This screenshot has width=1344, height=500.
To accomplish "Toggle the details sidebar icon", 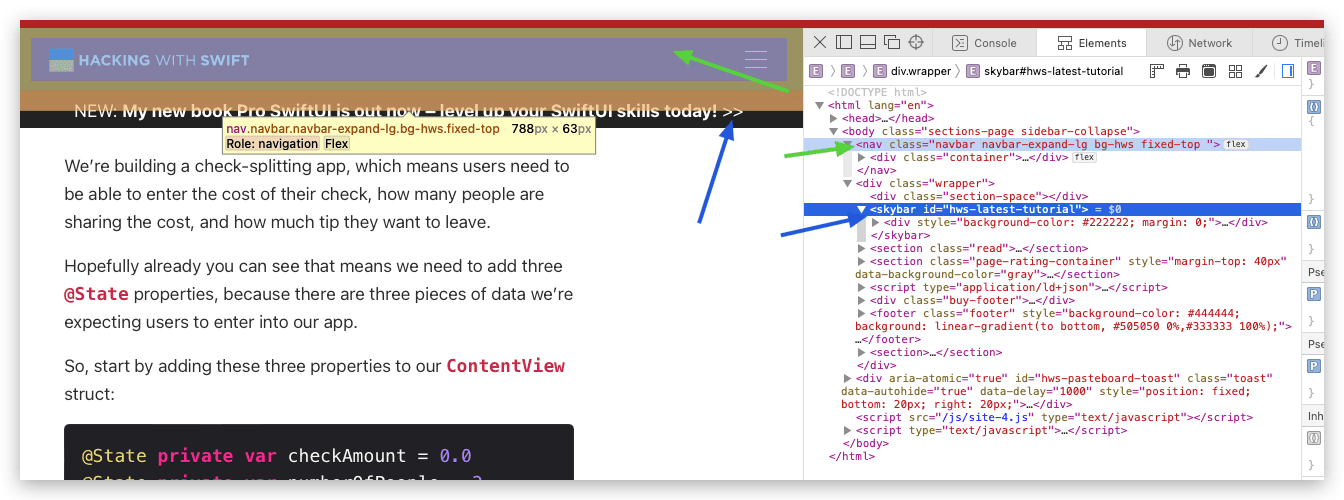I will tap(1288, 71).
